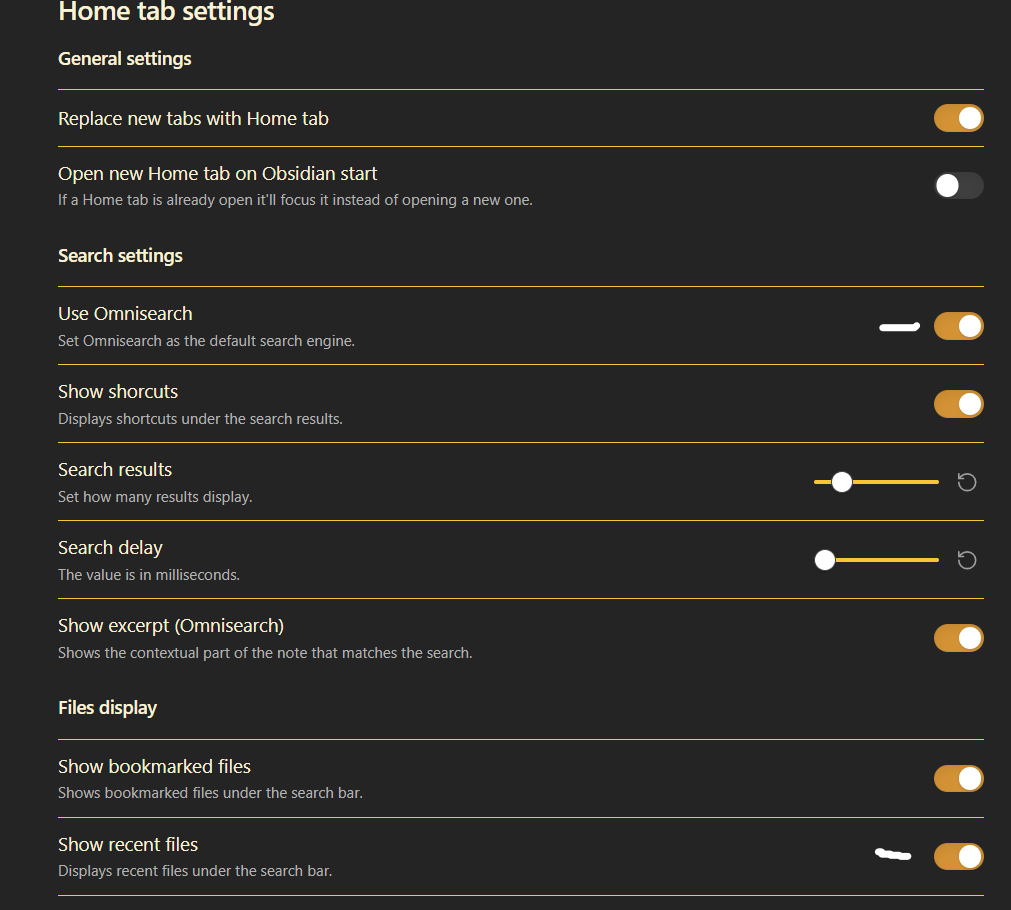
Task: Click the Search results slider track right end
Action: [x=935, y=482]
